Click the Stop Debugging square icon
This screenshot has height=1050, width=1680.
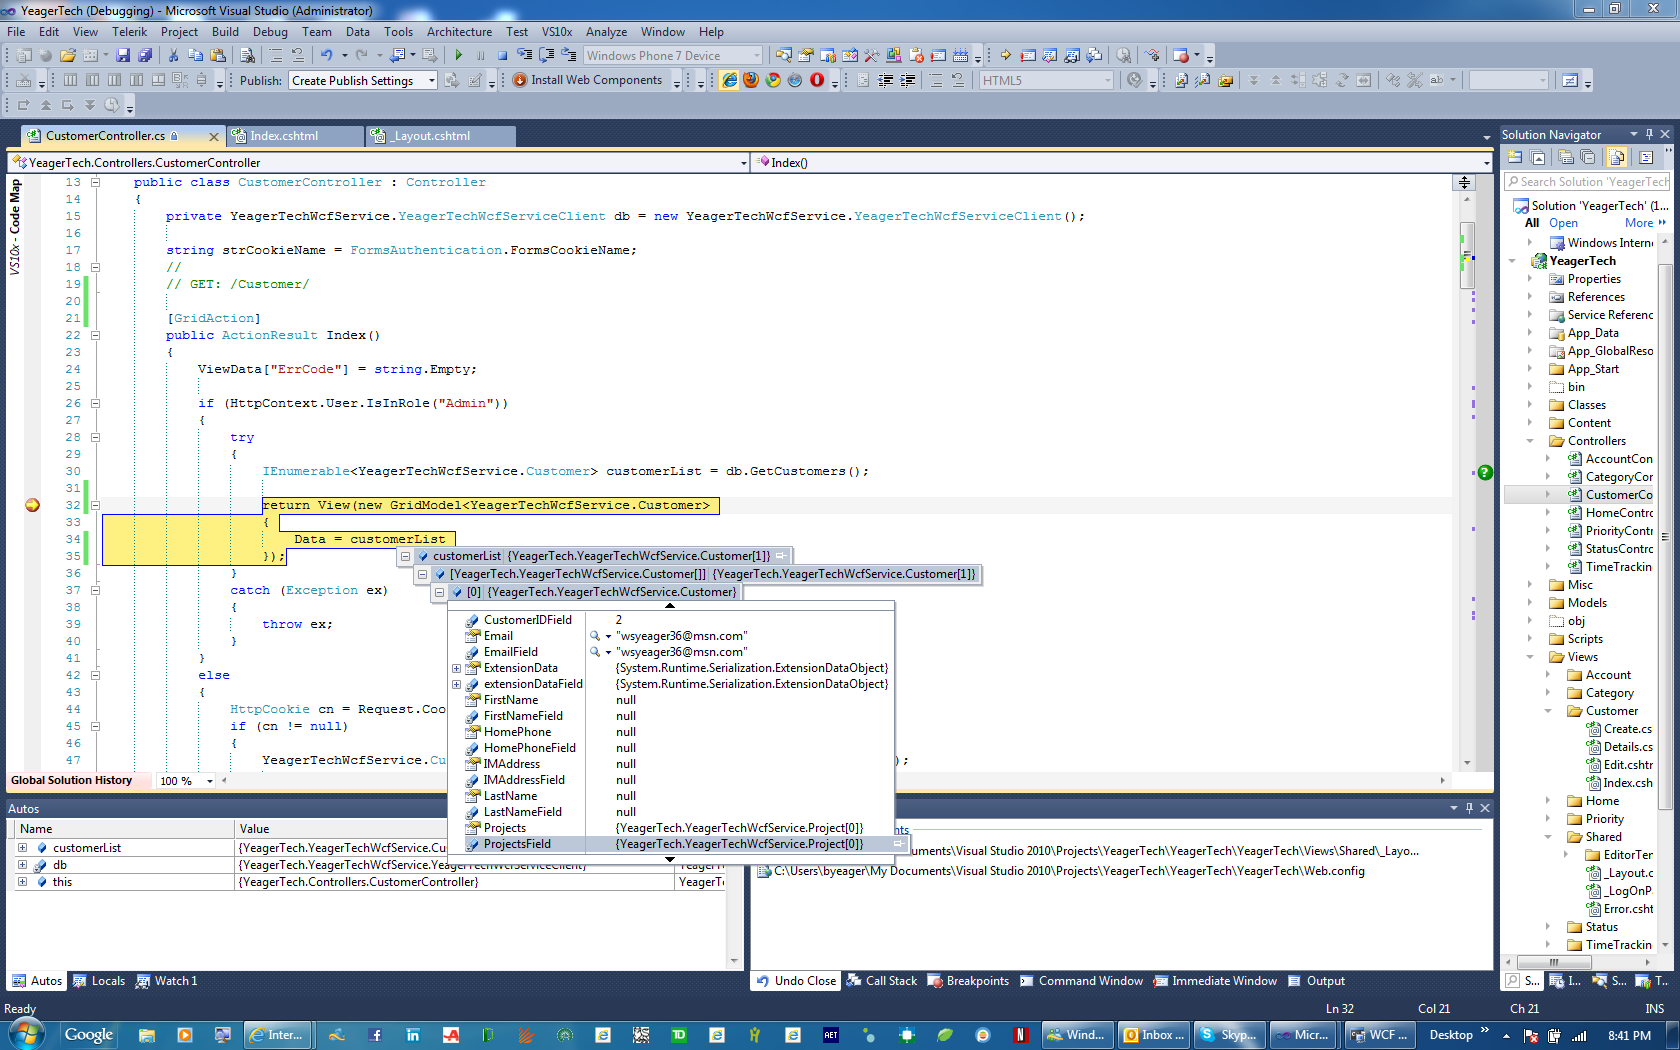pos(502,56)
